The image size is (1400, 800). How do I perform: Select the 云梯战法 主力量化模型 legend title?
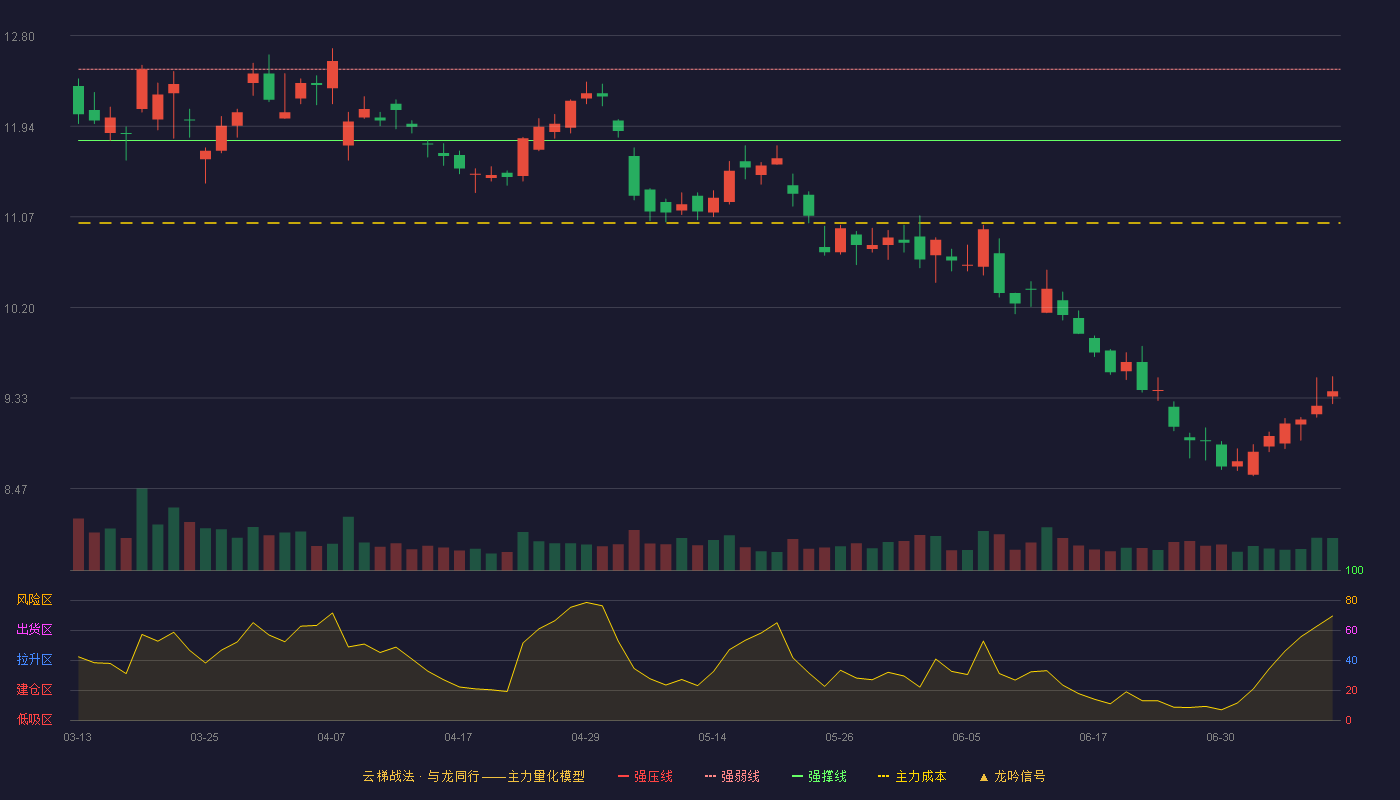pos(473,776)
